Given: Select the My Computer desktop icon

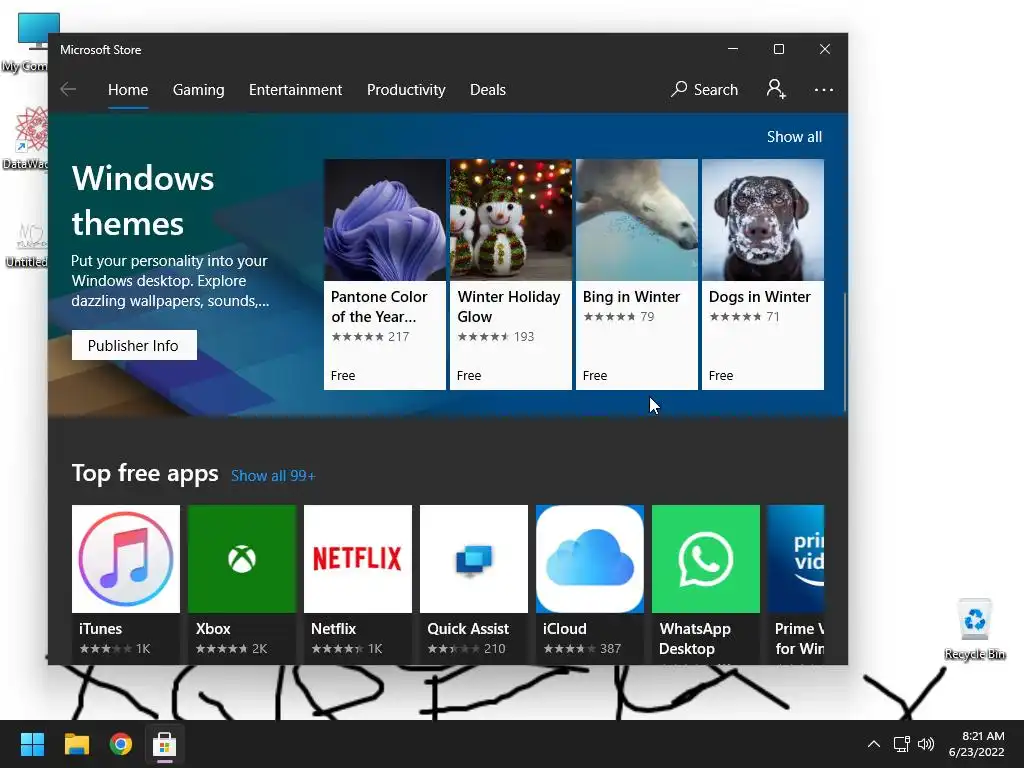Looking at the screenshot, I should click(x=26, y=42).
